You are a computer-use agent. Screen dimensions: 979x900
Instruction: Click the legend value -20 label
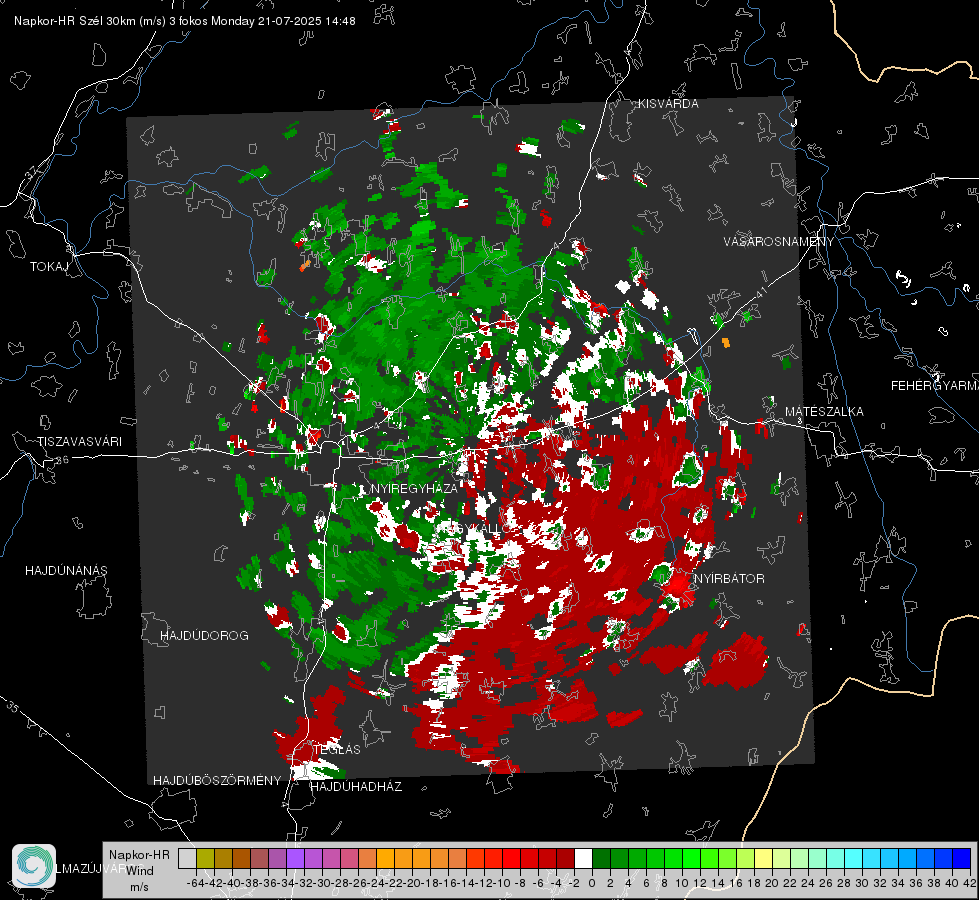pos(412,883)
